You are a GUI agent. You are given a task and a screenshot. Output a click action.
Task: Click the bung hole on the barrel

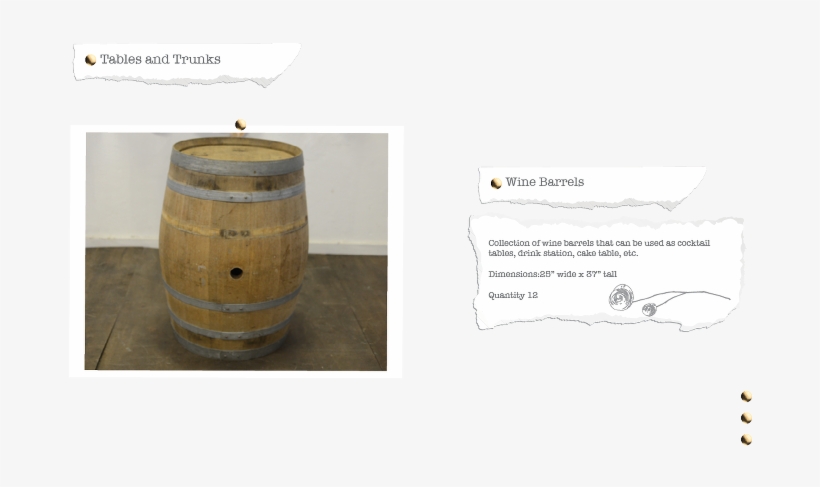tap(236, 273)
